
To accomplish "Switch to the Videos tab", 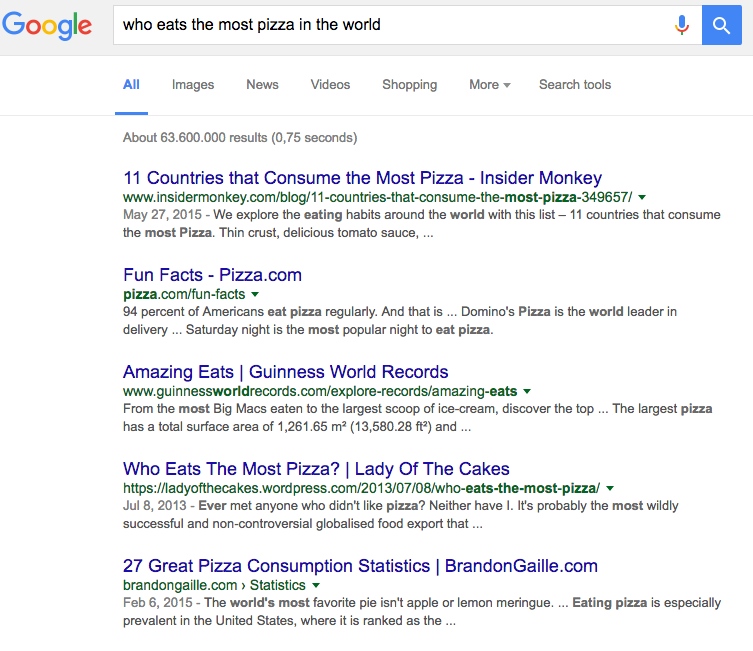I will [x=330, y=84].
